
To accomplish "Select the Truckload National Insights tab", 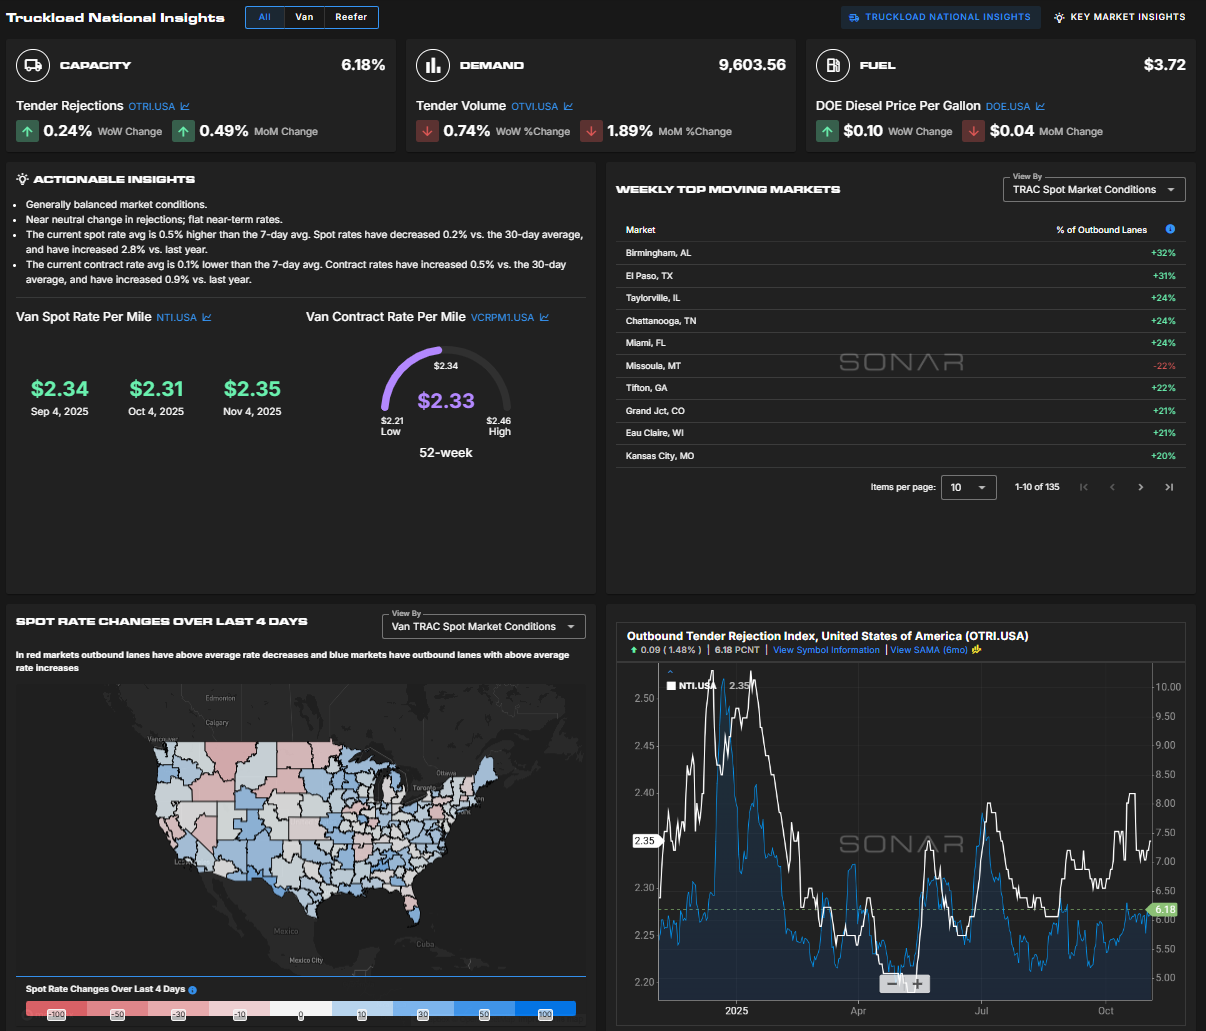I will [x=939, y=17].
